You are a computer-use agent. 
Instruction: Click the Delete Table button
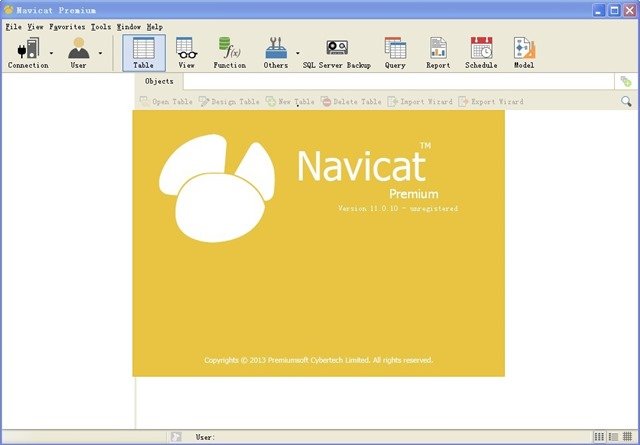tap(351, 102)
